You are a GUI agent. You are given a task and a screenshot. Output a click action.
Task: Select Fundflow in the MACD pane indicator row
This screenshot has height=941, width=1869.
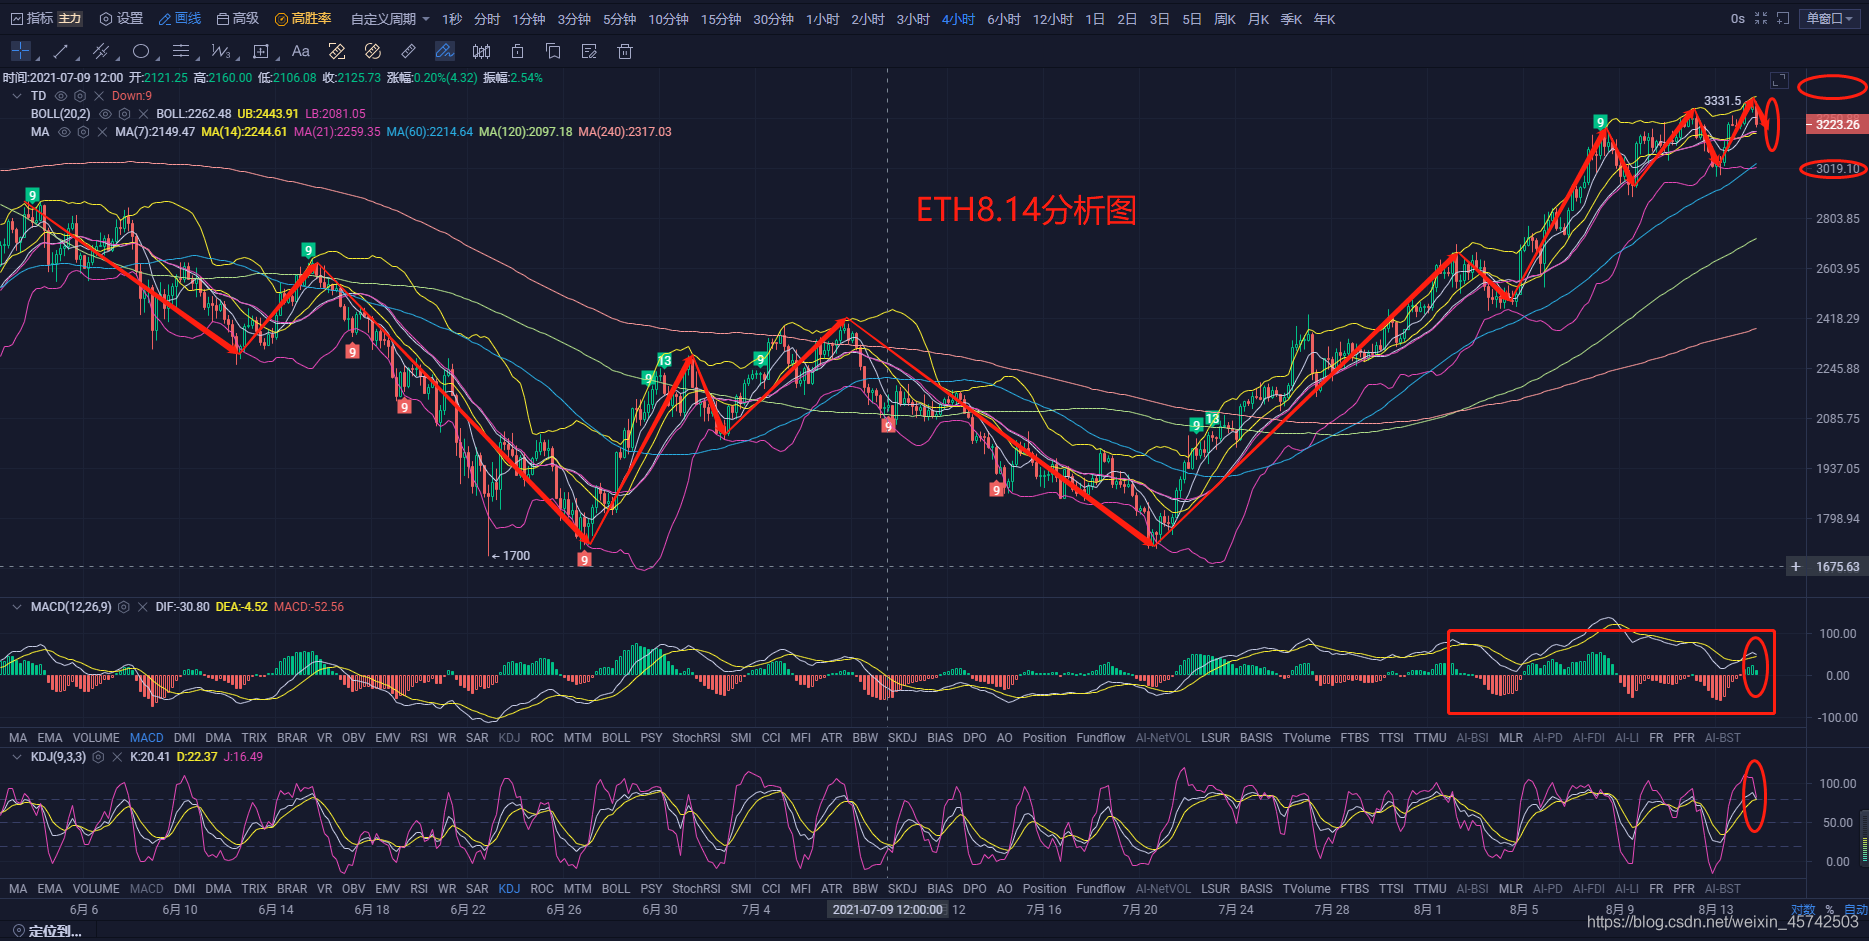tap(1101, 738)
